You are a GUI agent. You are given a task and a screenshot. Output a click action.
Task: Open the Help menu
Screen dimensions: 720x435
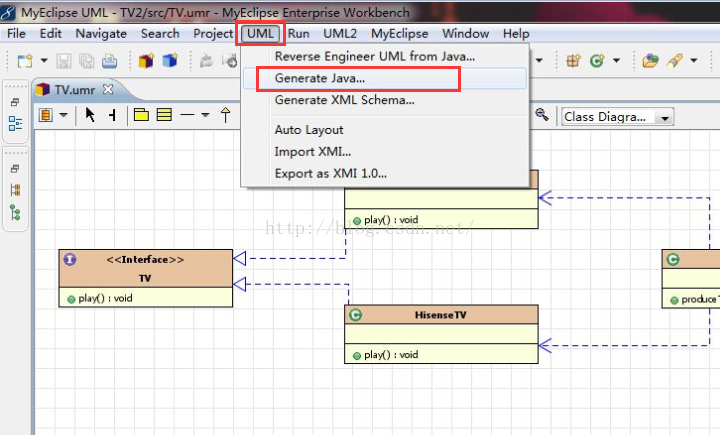(516, 34)
